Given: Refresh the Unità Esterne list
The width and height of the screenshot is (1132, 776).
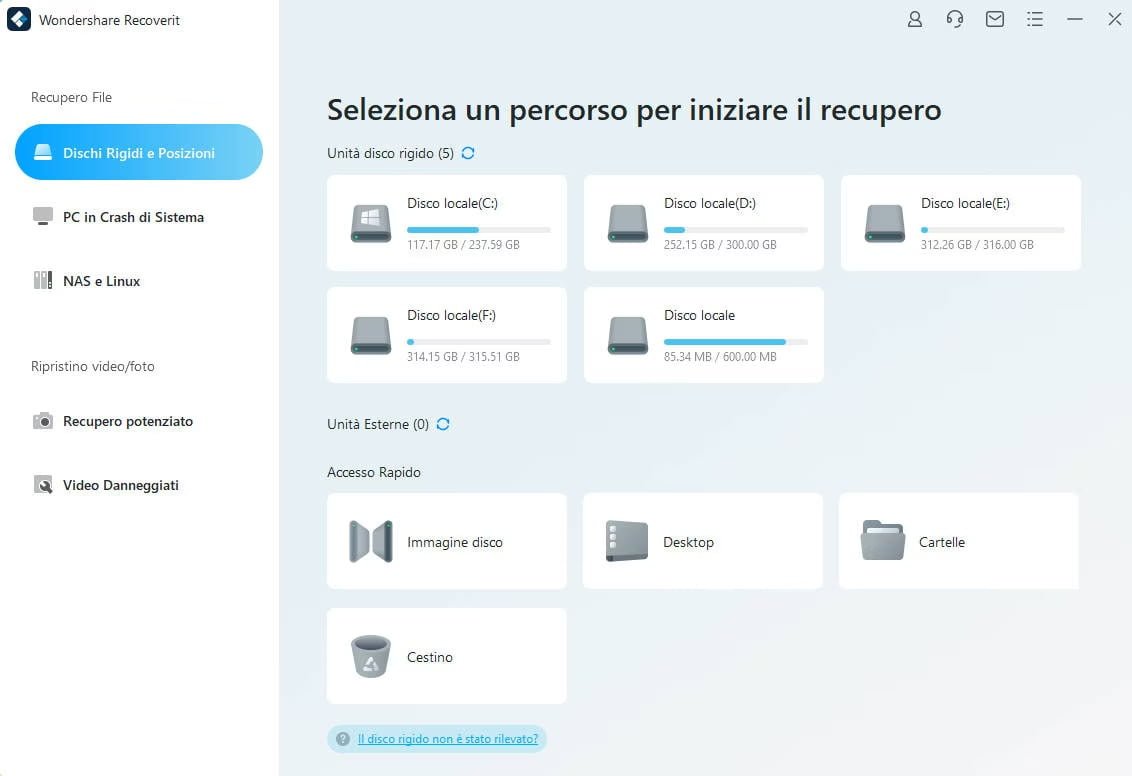Looking at the screenshot, I should pos(443,424).
